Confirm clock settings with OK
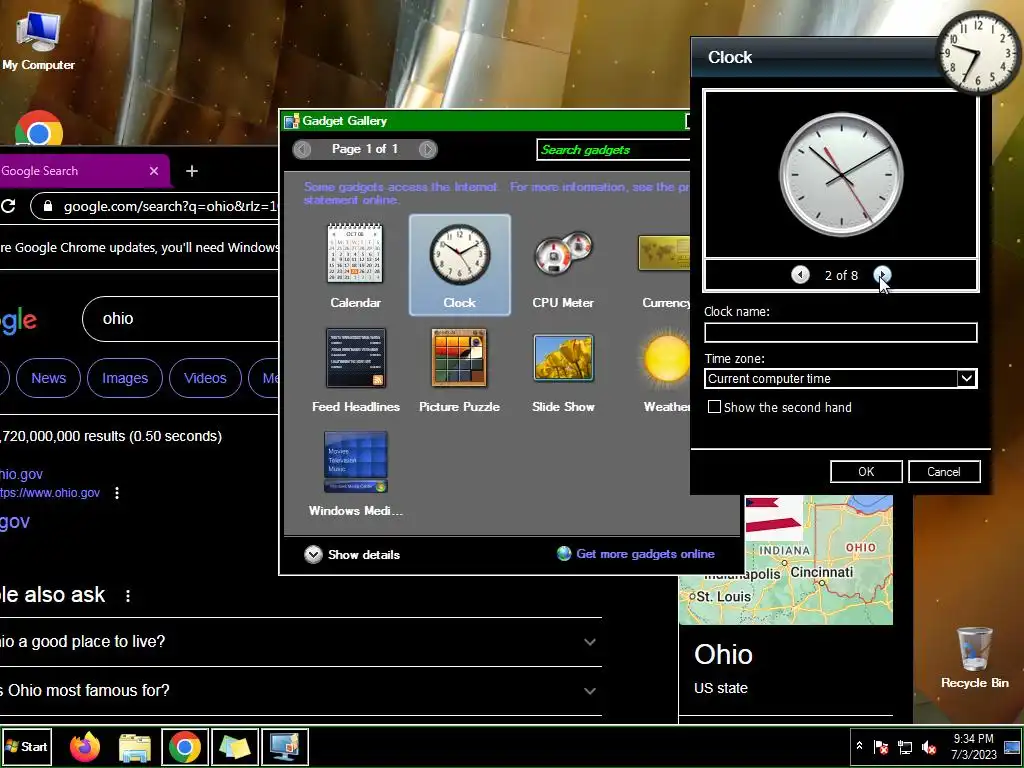1024x768 pixels. click(866, 472)
